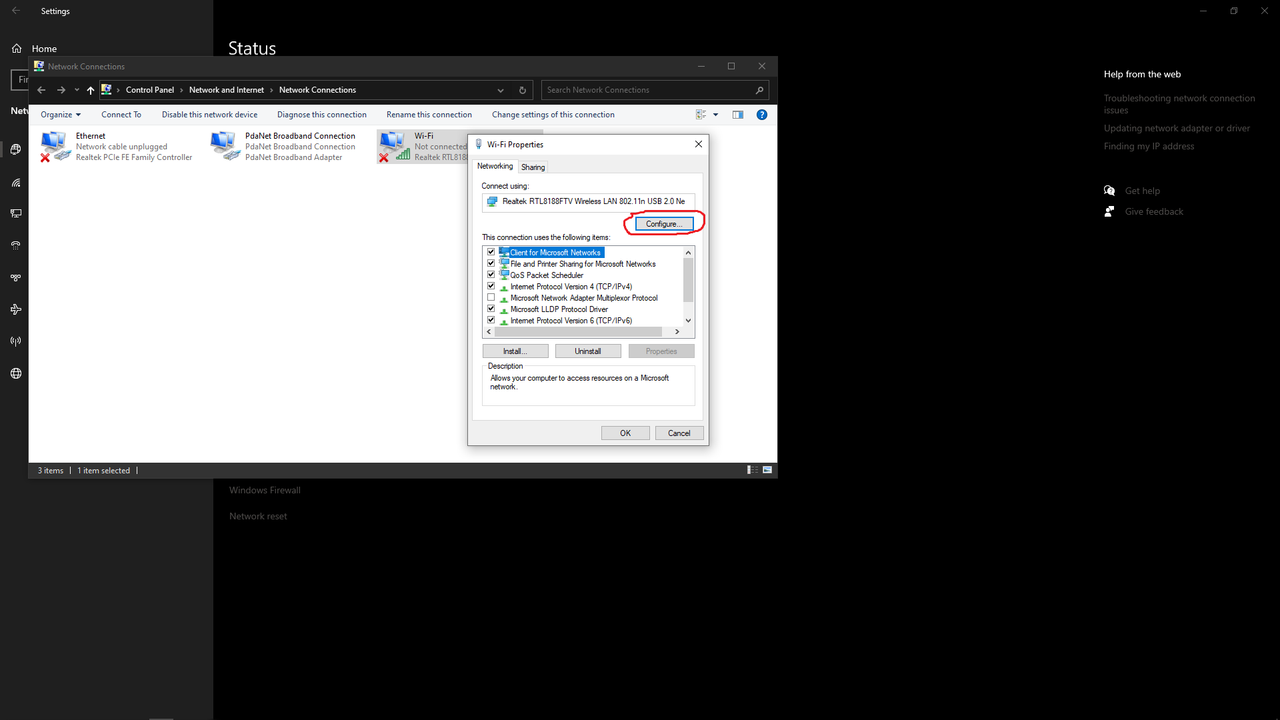Open Network reset link in Settings

click(258, 516)
